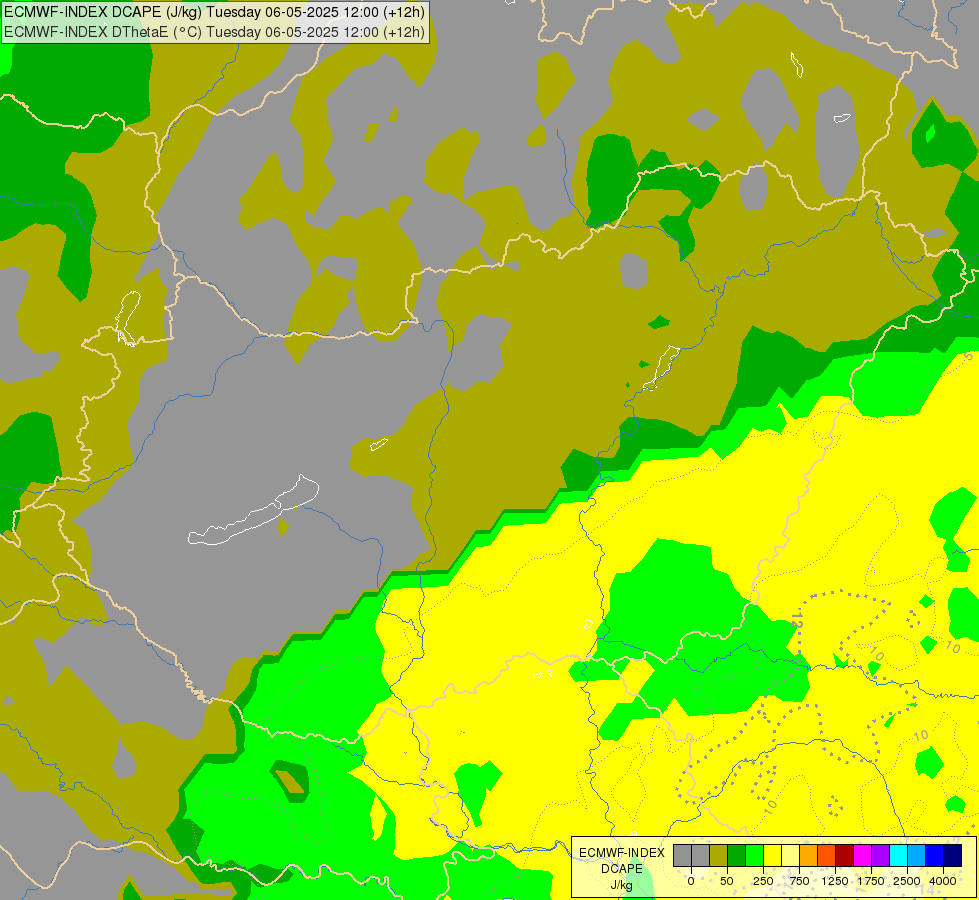
Task: Click the legend value label 2500
Action: pyautogui.click(x=907, y=881)
